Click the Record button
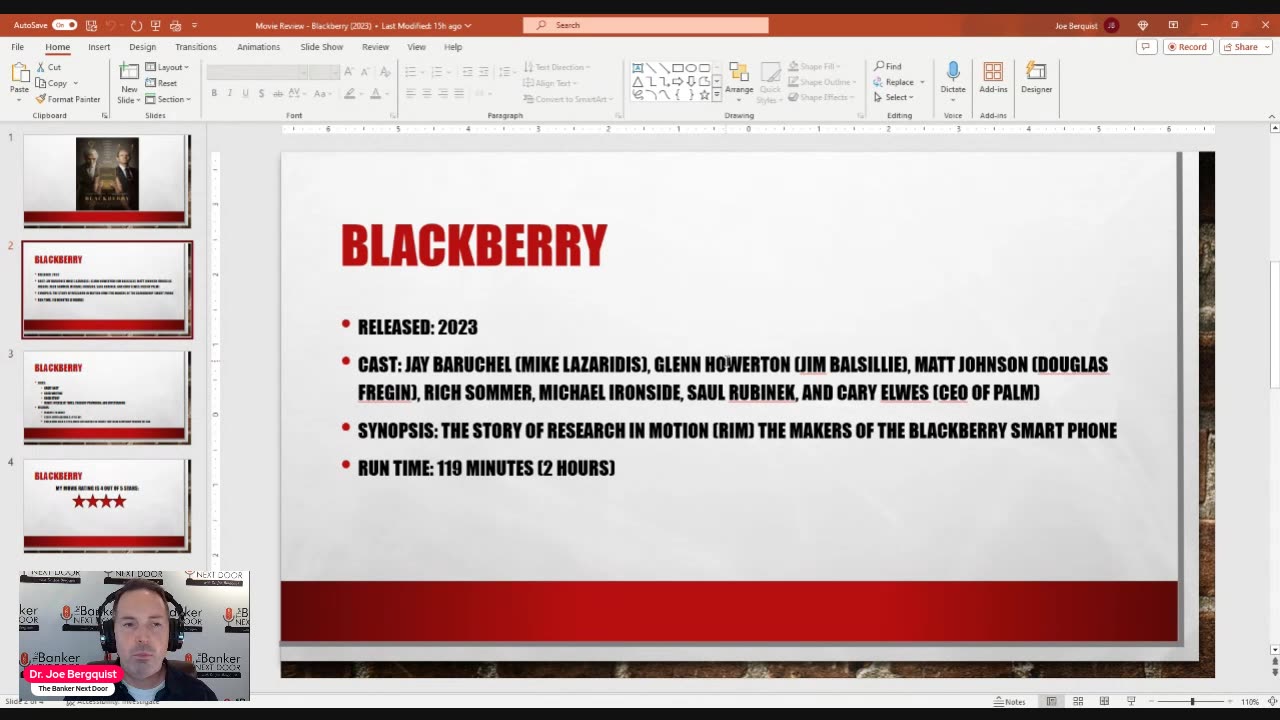 pos(1187,47)
